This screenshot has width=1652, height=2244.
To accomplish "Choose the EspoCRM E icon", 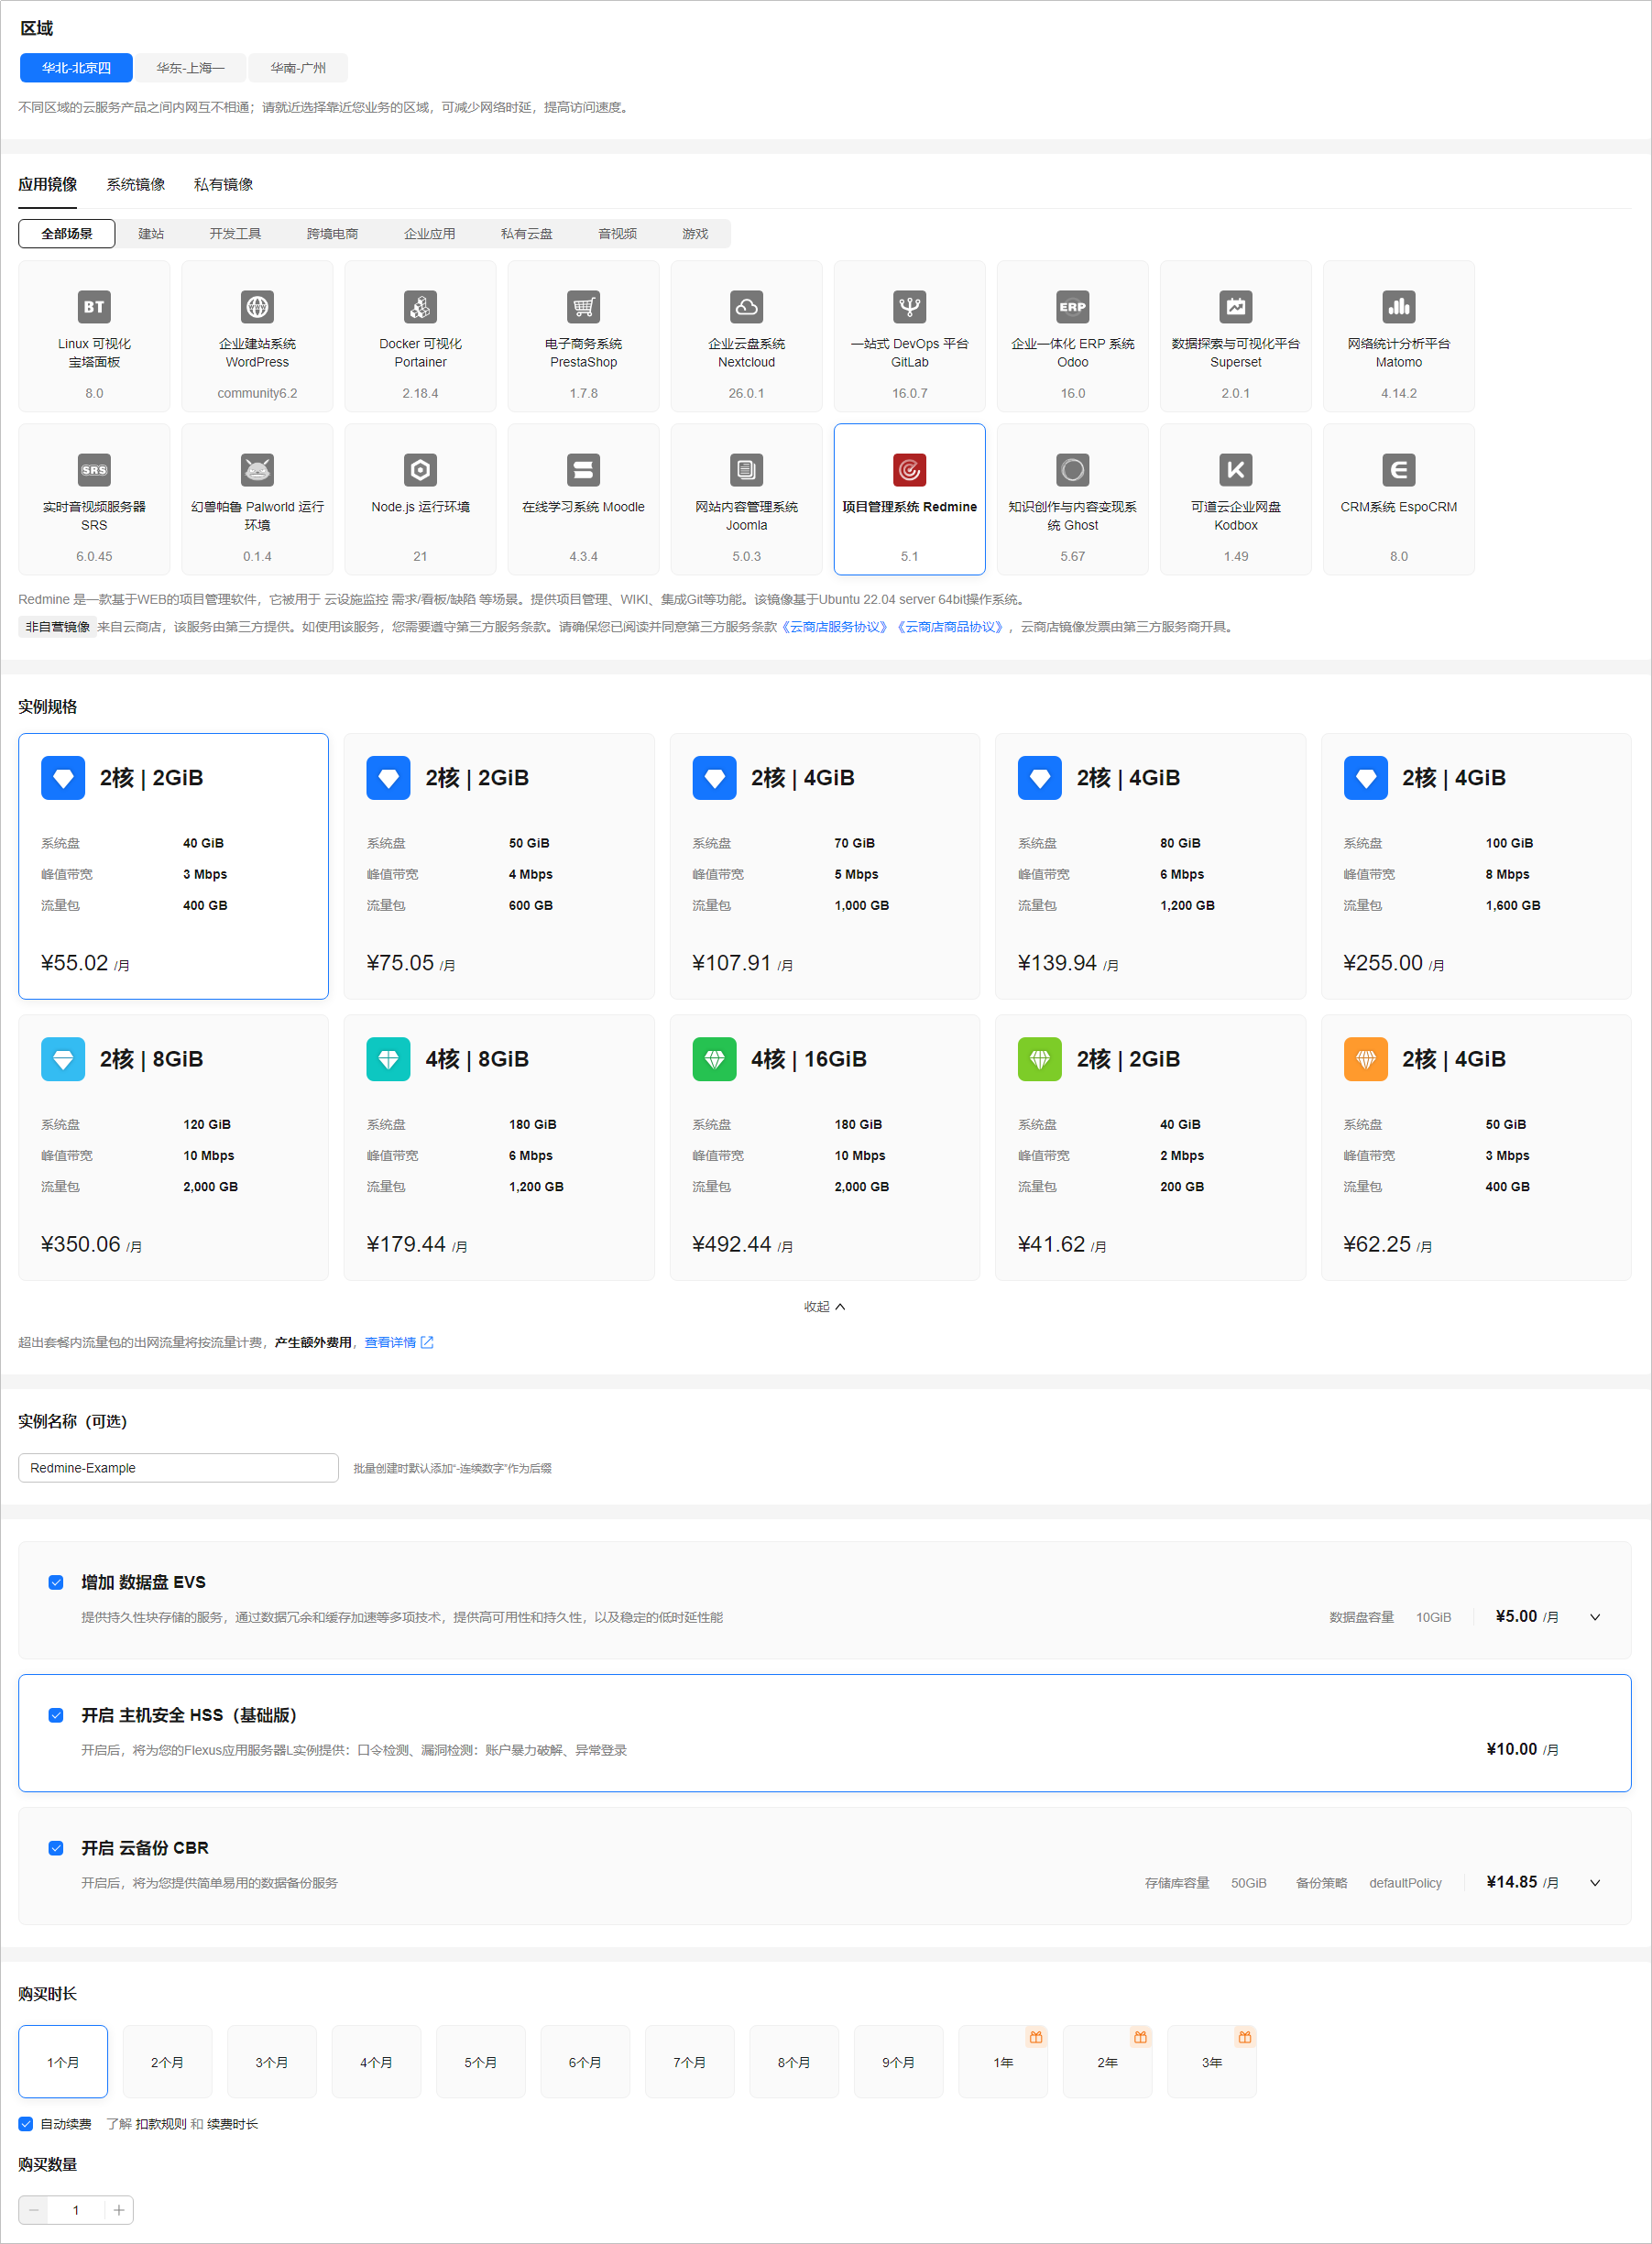I will (x=1398, y=470).
